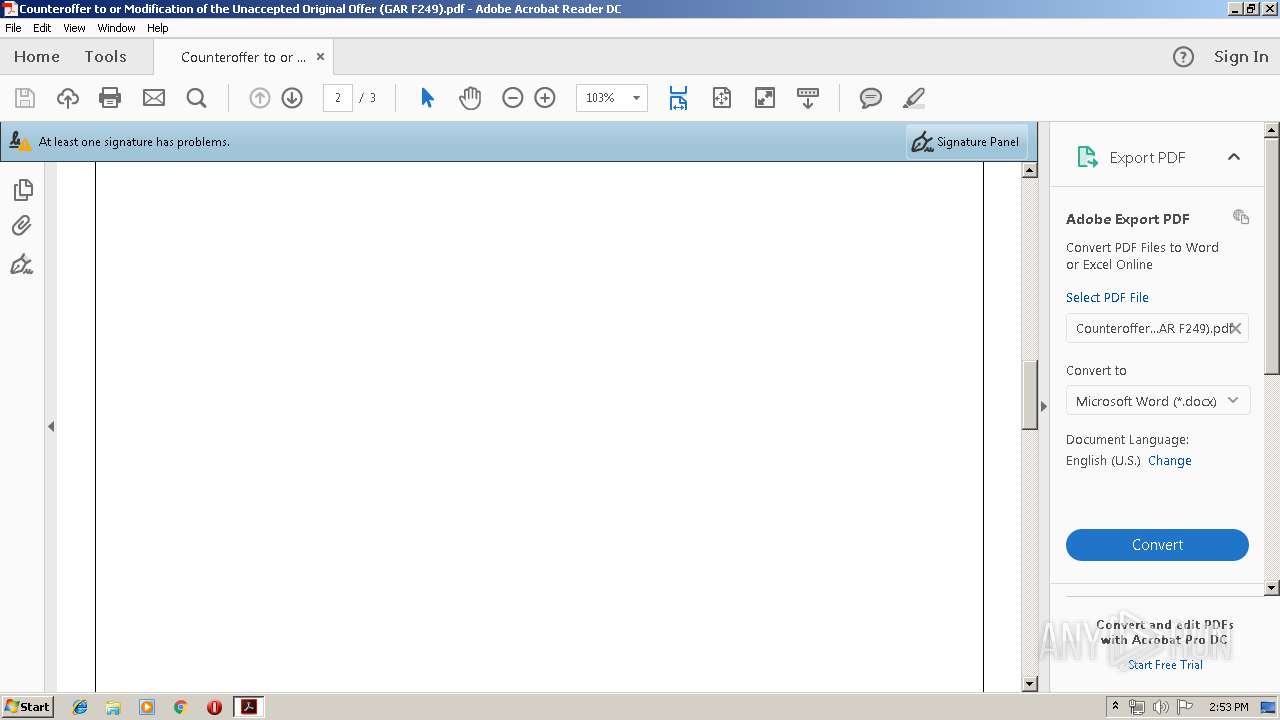
Task: Go to next page arrow
Action: pyautogui.click(x=292, y=98)
